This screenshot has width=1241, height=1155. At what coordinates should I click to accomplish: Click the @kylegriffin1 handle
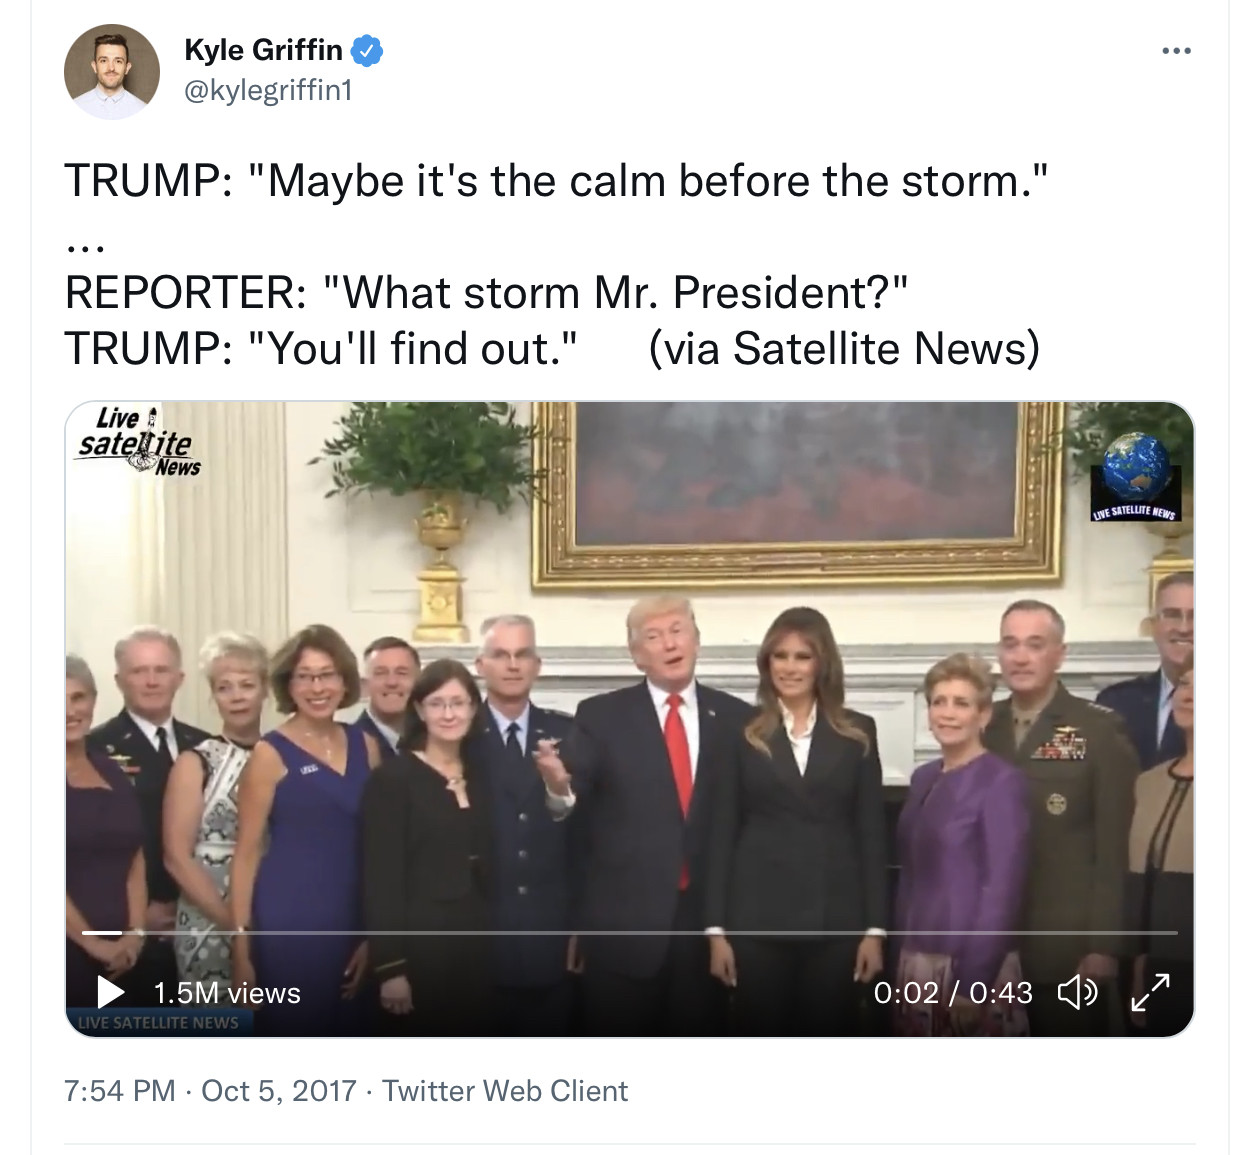[x=268, y=91]
